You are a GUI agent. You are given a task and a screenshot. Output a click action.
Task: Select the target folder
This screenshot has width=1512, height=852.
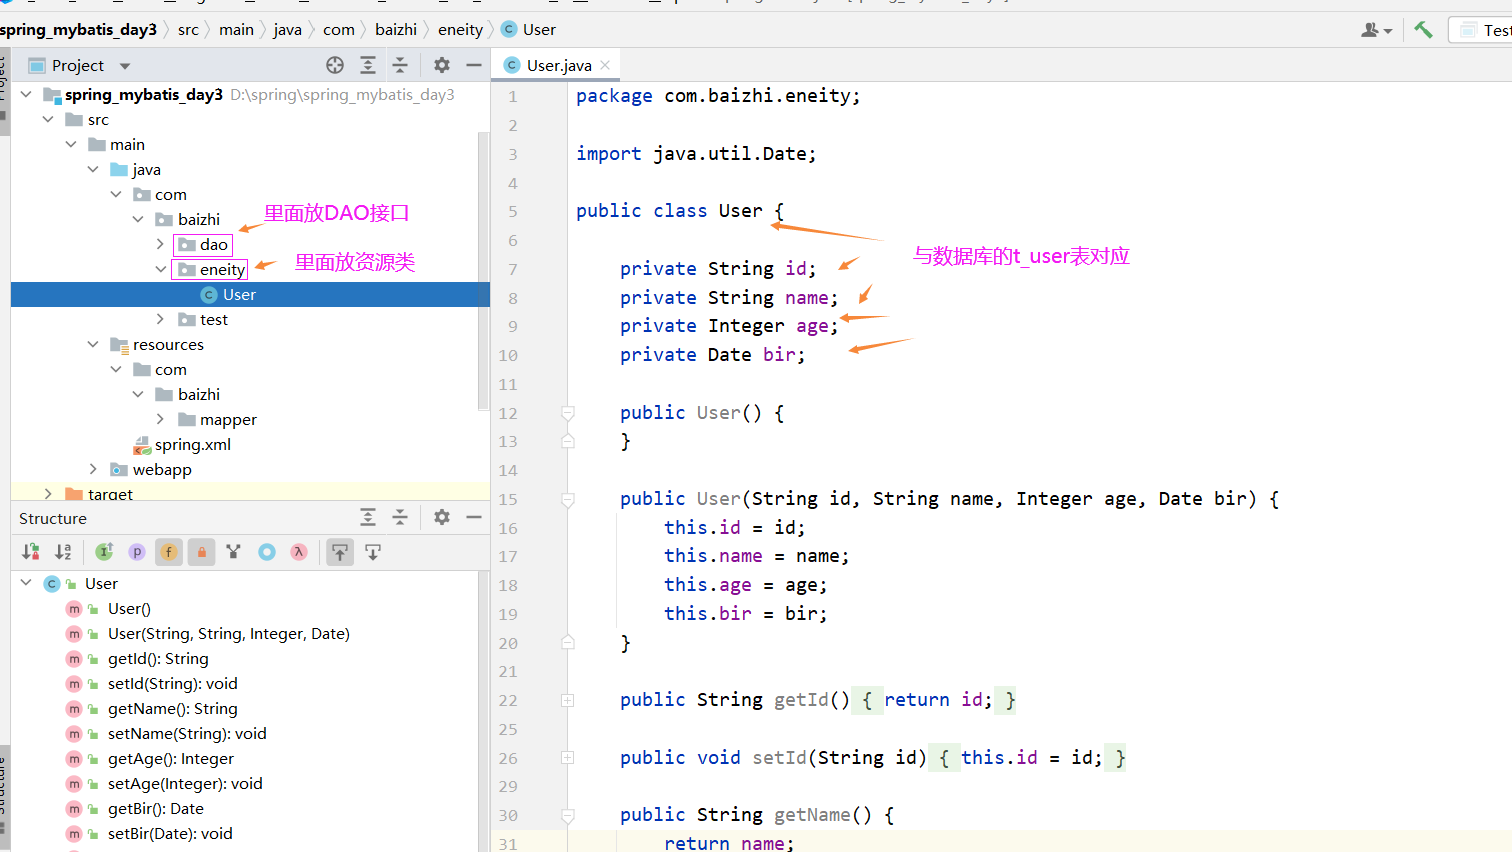110,493
